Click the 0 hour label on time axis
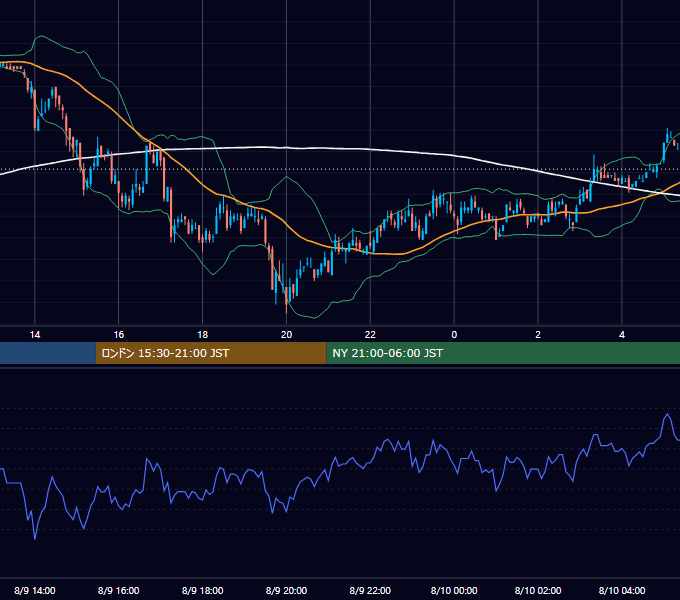The width and height of the screenshot is (680, 600). pyautogui.click(x=454, y=335)
